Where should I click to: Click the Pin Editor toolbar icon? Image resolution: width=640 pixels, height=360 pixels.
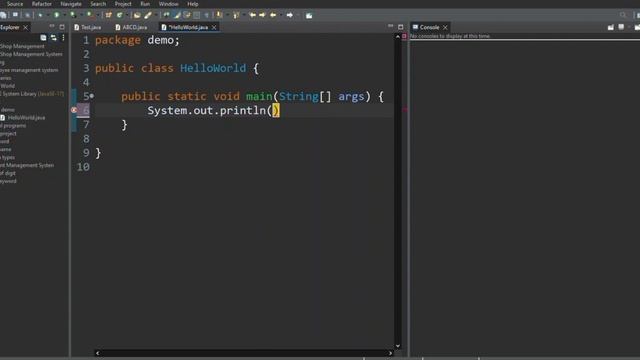coord(309,16)
